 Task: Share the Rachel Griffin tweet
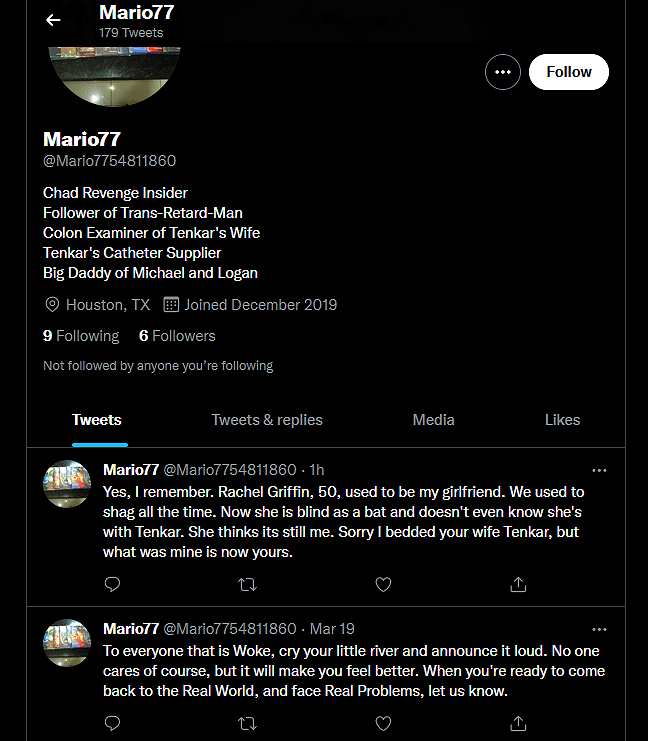(x=518, y=583)
